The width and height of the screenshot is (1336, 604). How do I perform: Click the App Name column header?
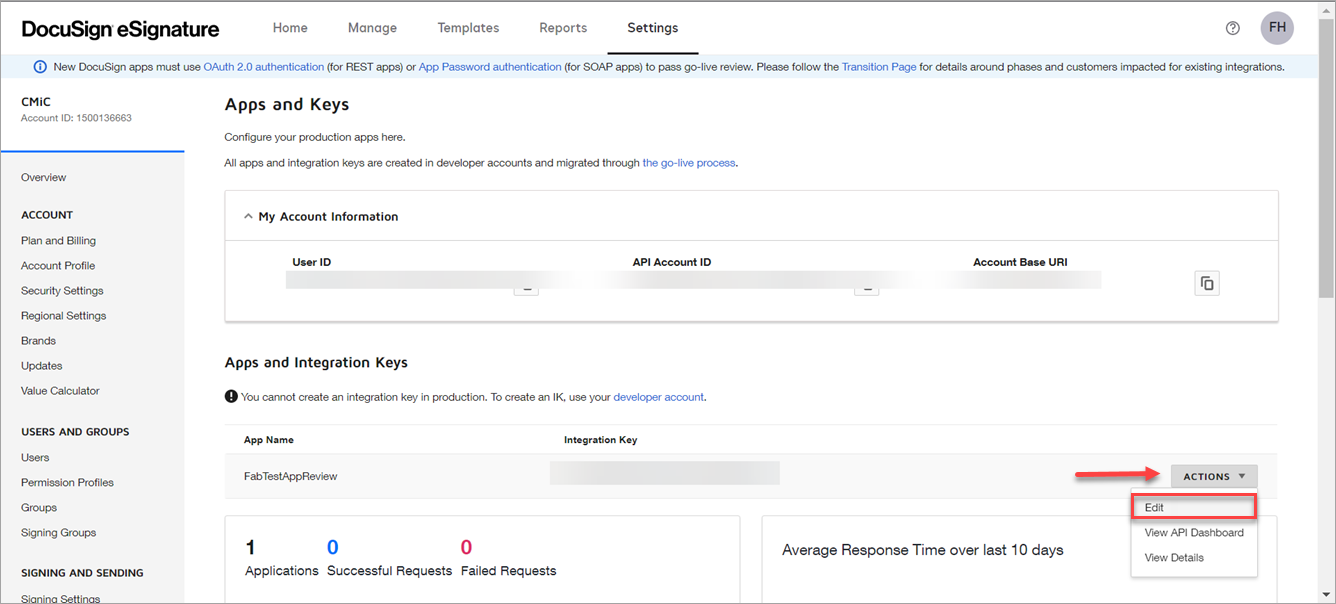(x=269, y=440)
